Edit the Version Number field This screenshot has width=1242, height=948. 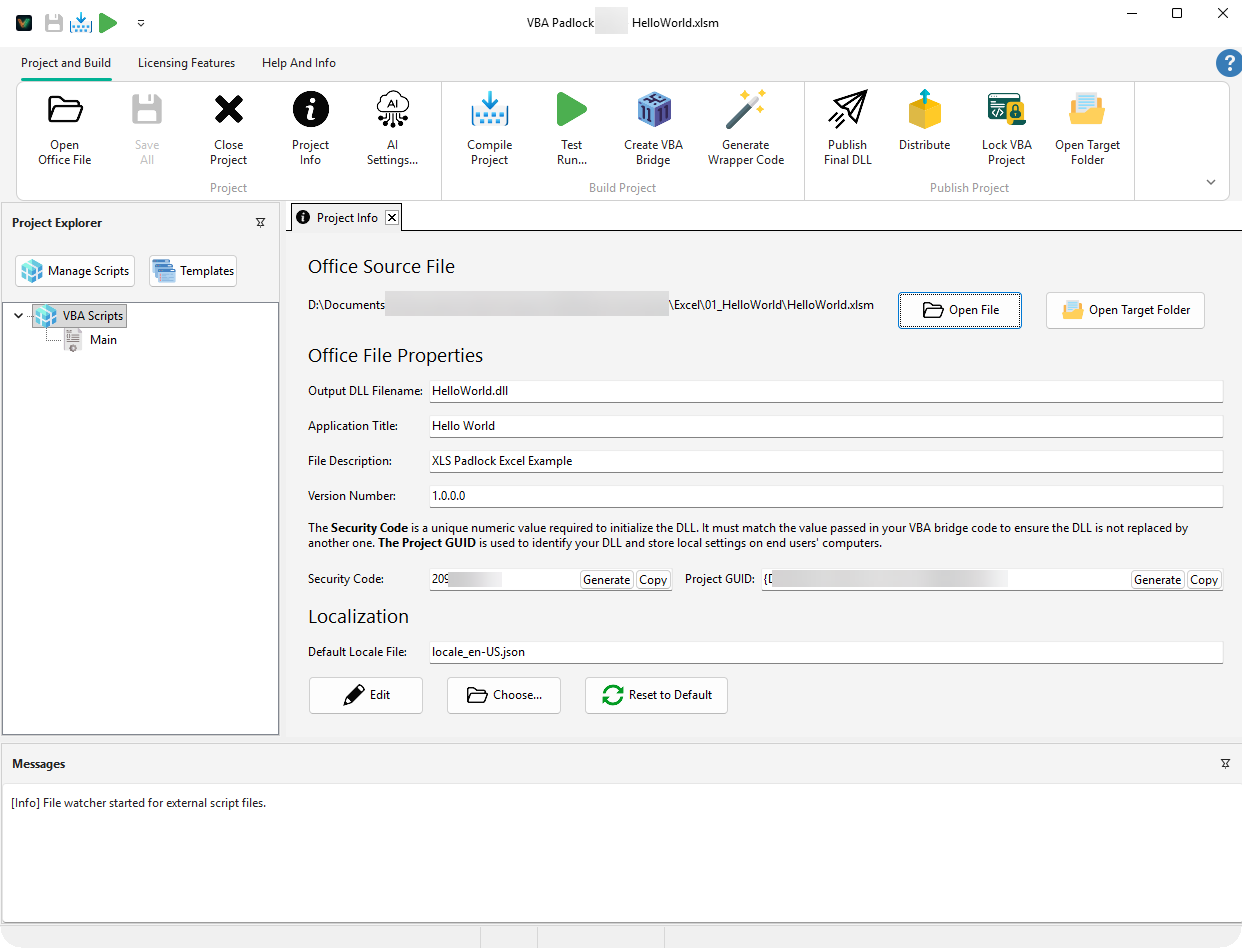[700, 496]
